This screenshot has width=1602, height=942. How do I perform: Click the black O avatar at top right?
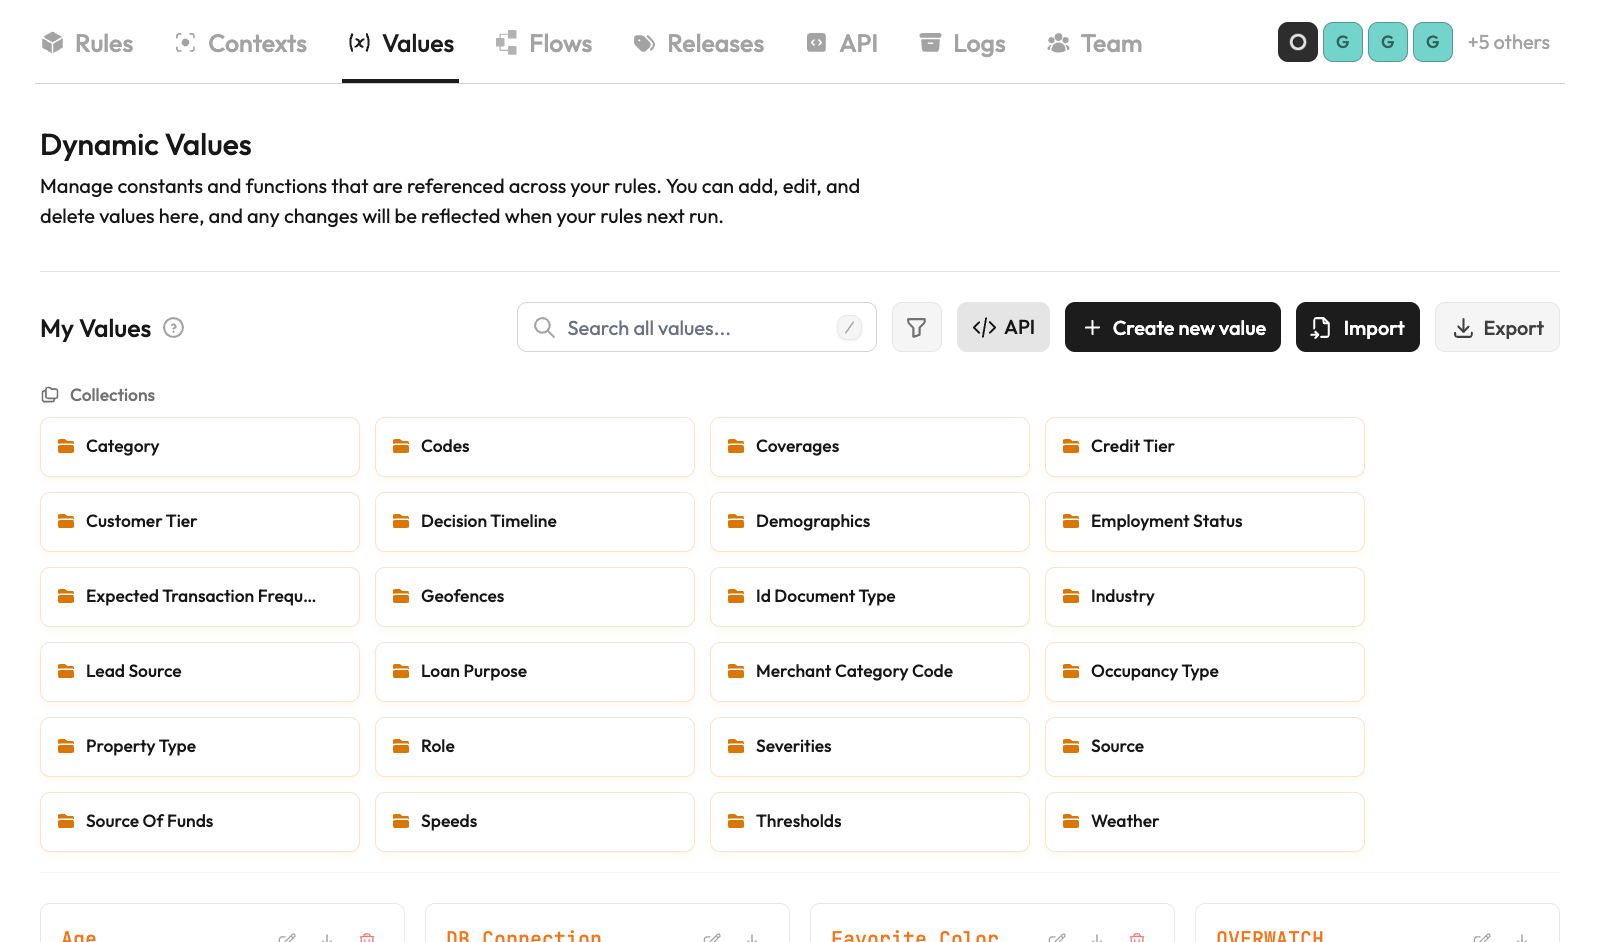coord(1297,42)
